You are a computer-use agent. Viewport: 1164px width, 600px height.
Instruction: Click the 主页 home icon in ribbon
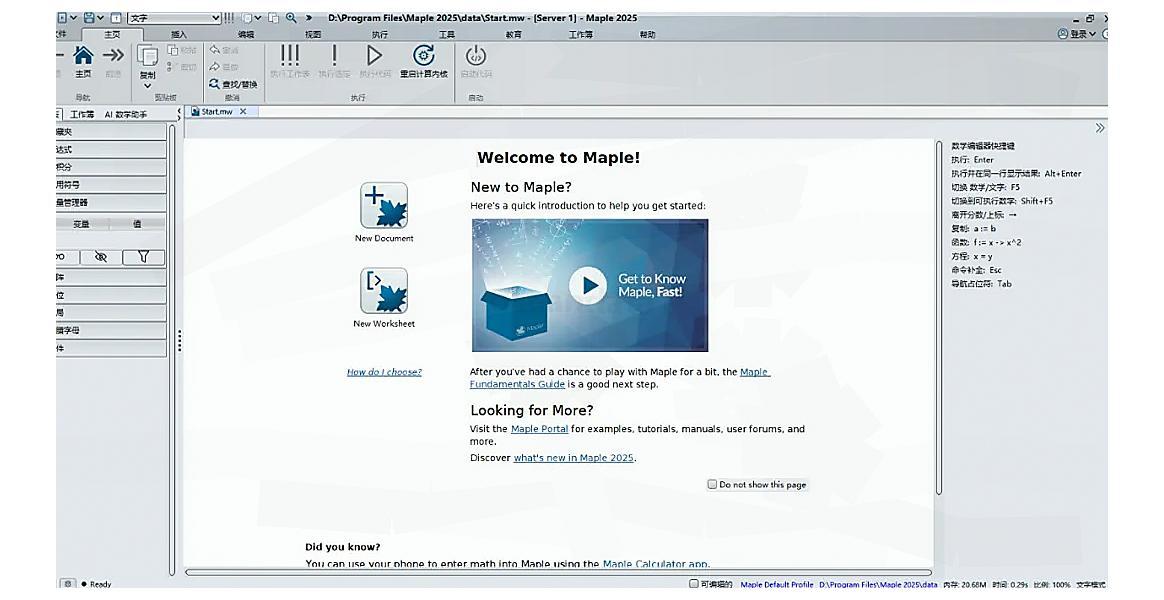coord(84,56)
